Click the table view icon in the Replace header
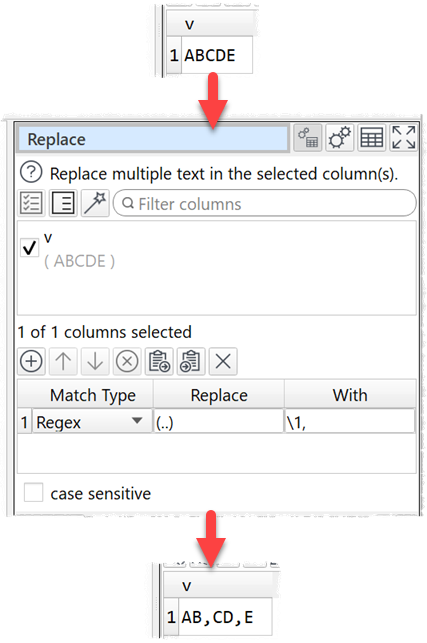The image size is (427, 643). 372,138
